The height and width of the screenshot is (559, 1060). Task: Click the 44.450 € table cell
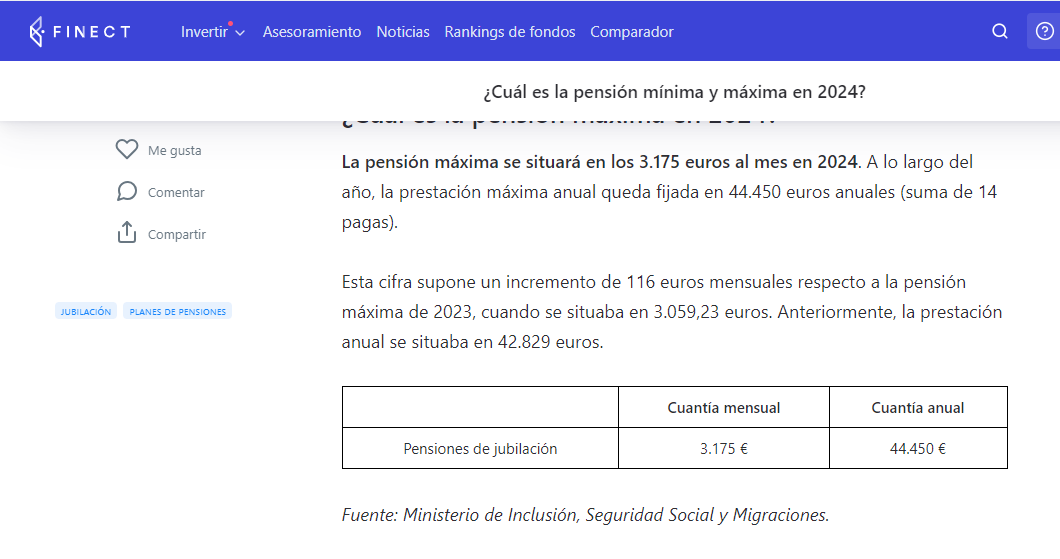918,449
